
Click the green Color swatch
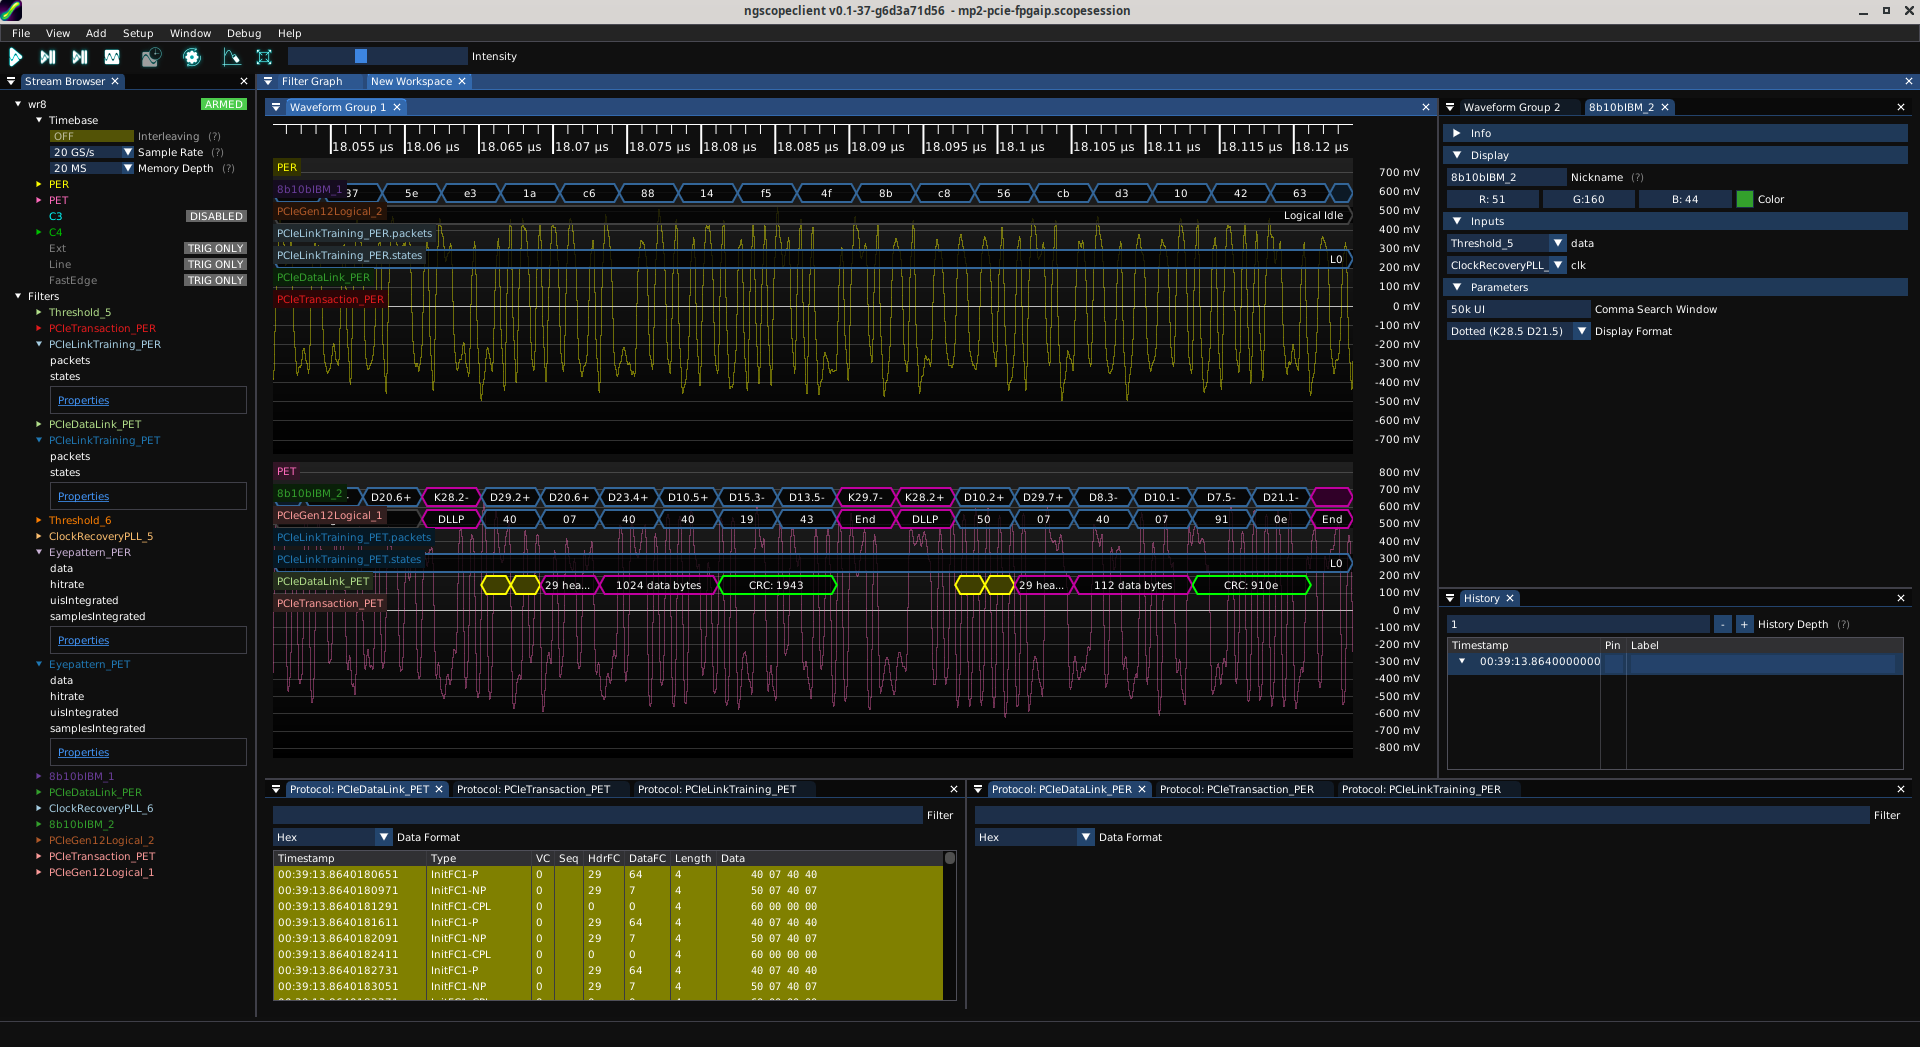[x=1745, y=199]
